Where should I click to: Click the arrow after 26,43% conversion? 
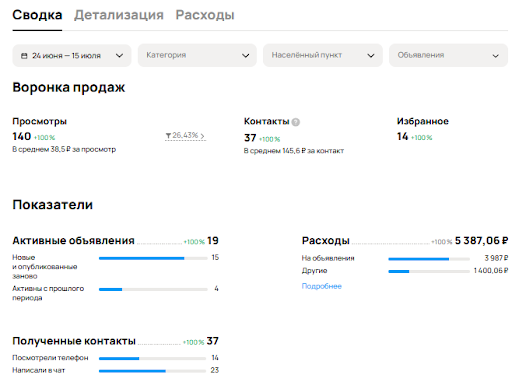(x=202, y=136)
